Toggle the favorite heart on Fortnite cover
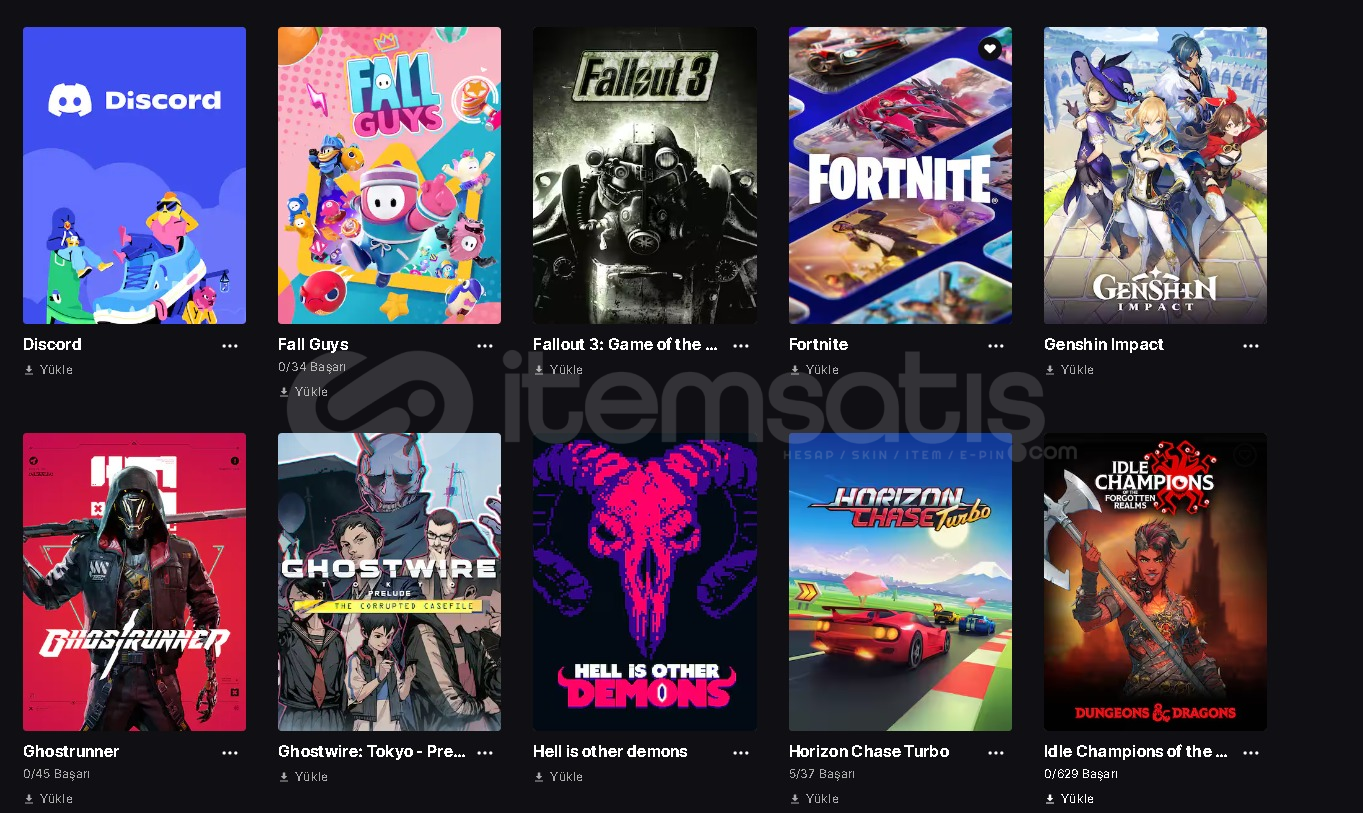This screenshot has height=813, width=1363. [990, 48]
